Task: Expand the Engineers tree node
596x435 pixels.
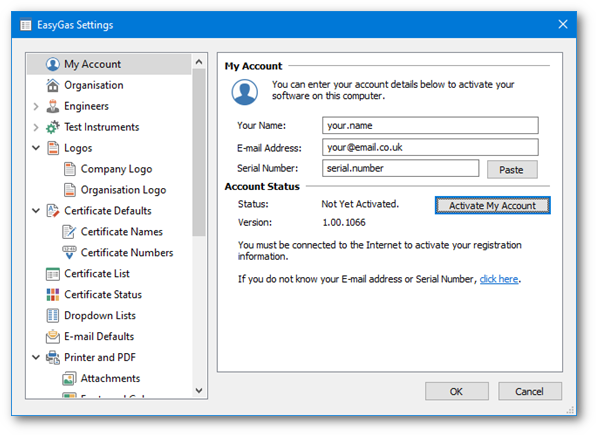Action: 36,106
